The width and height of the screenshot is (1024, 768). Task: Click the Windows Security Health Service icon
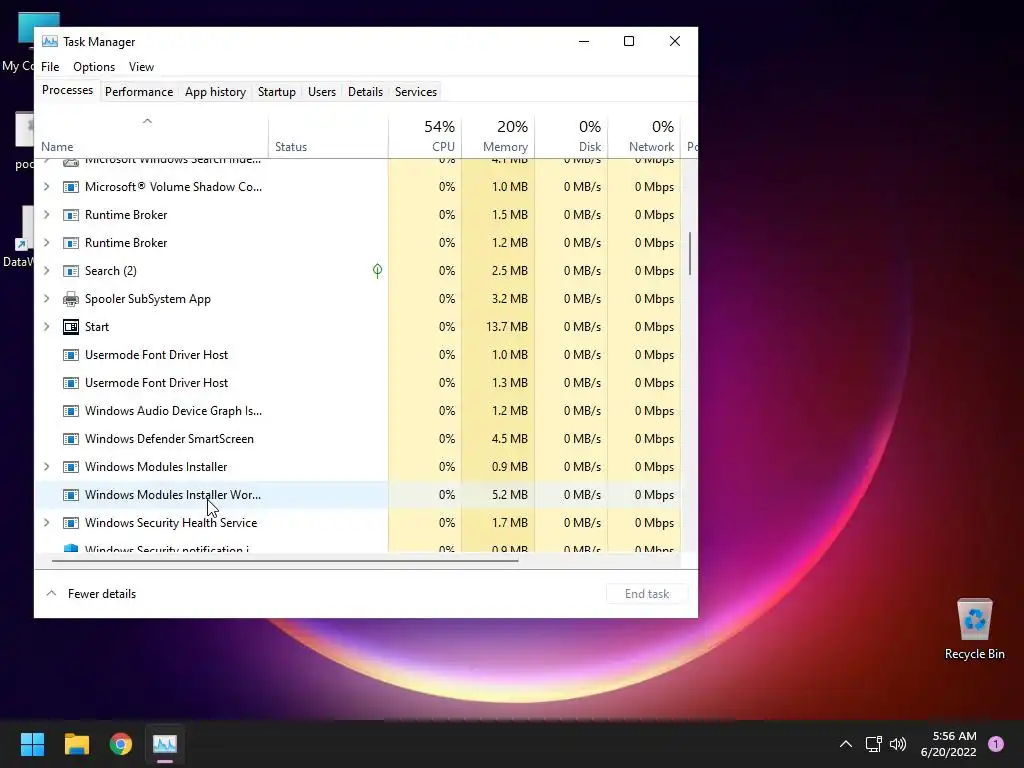(x=71, y=523)
